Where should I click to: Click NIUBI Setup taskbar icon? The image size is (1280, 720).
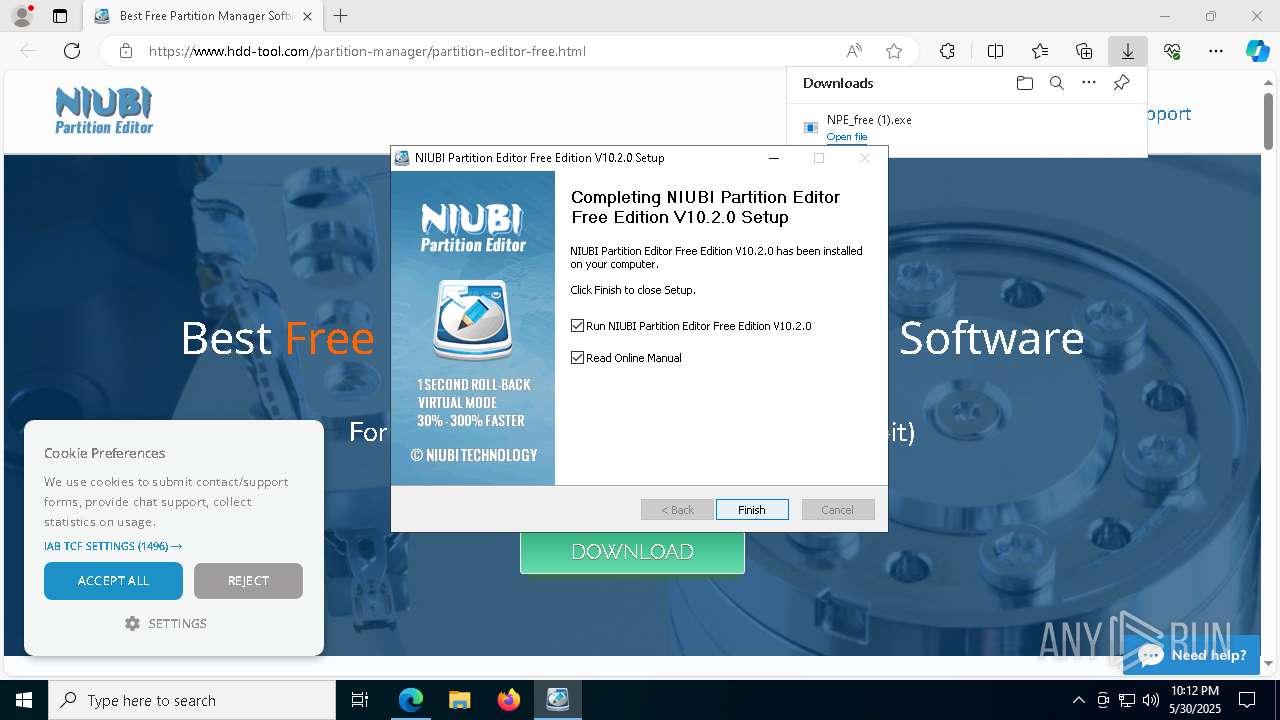pyautogui.click(x=558, y=700)
